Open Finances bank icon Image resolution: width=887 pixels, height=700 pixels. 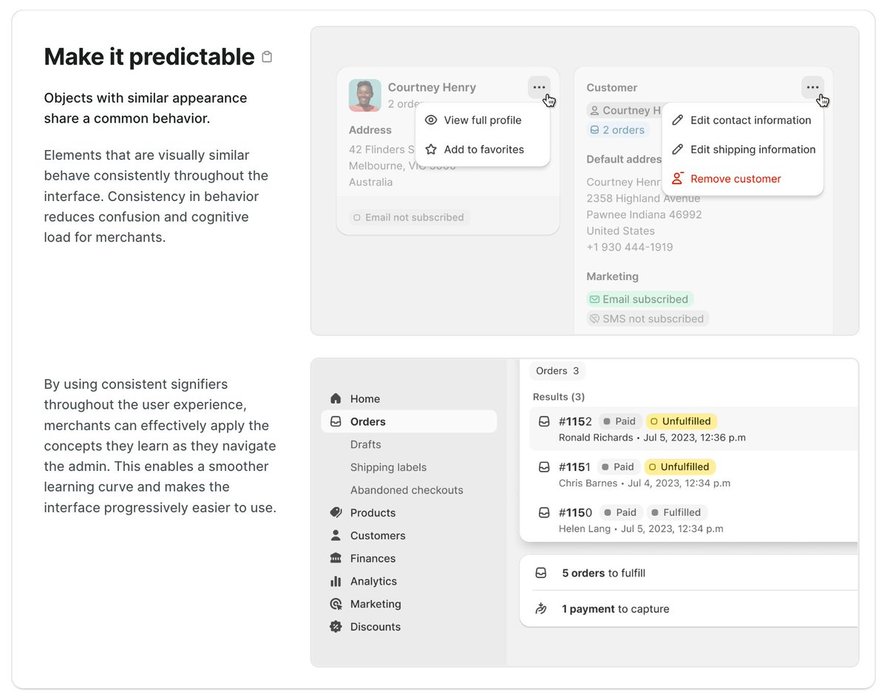click(336, 559)
